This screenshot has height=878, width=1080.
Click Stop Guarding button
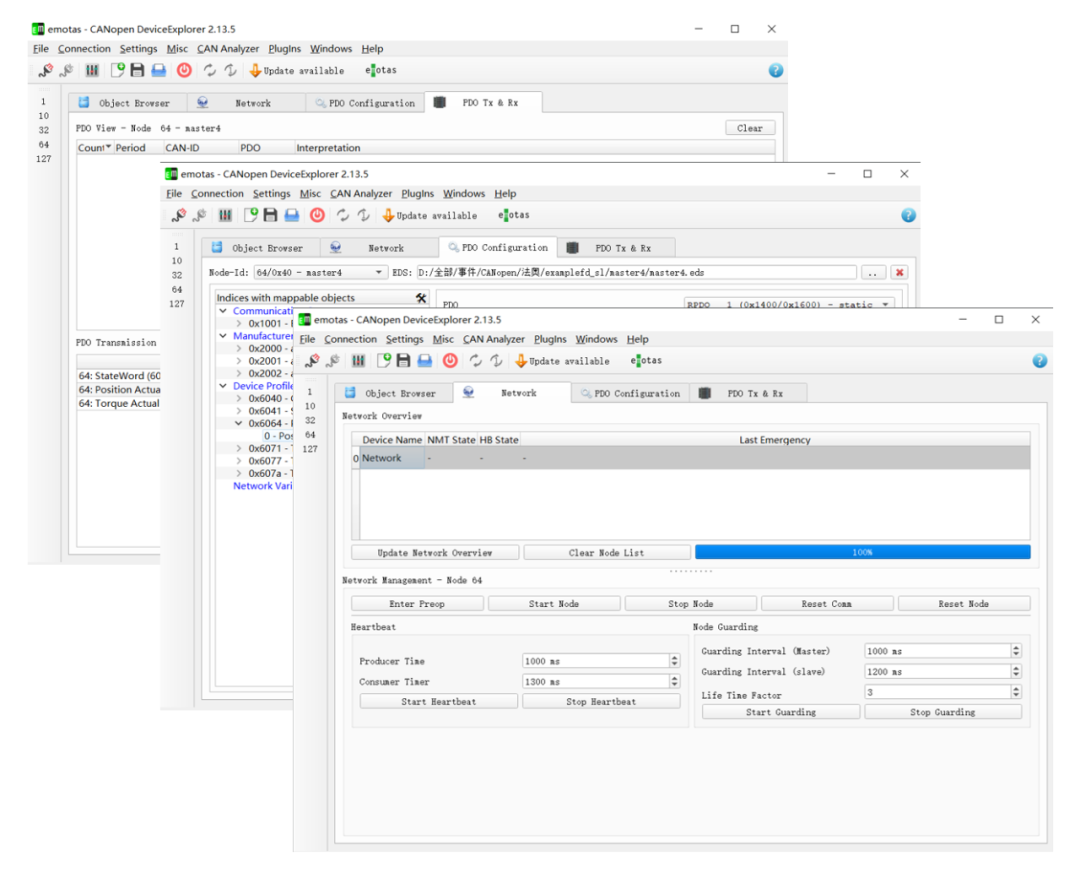pos(943,712)
